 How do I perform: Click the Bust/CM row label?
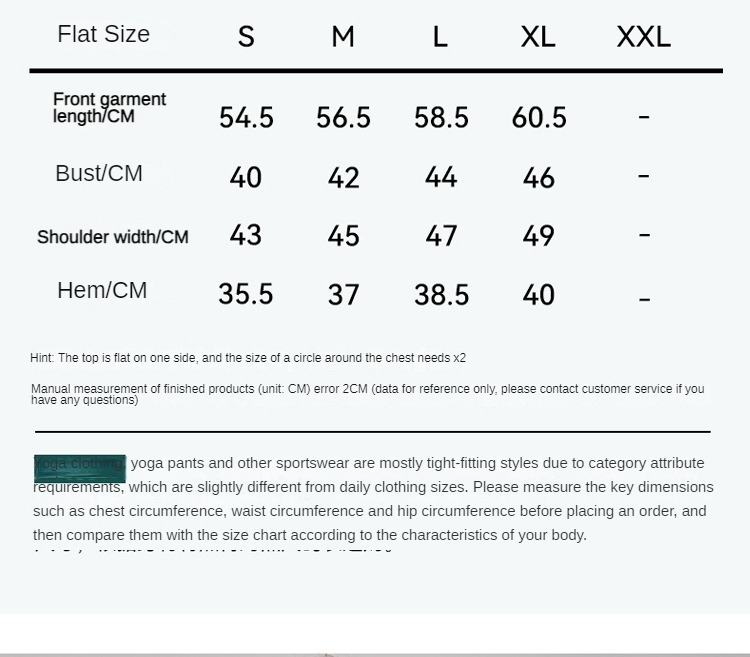click(99, 173)
